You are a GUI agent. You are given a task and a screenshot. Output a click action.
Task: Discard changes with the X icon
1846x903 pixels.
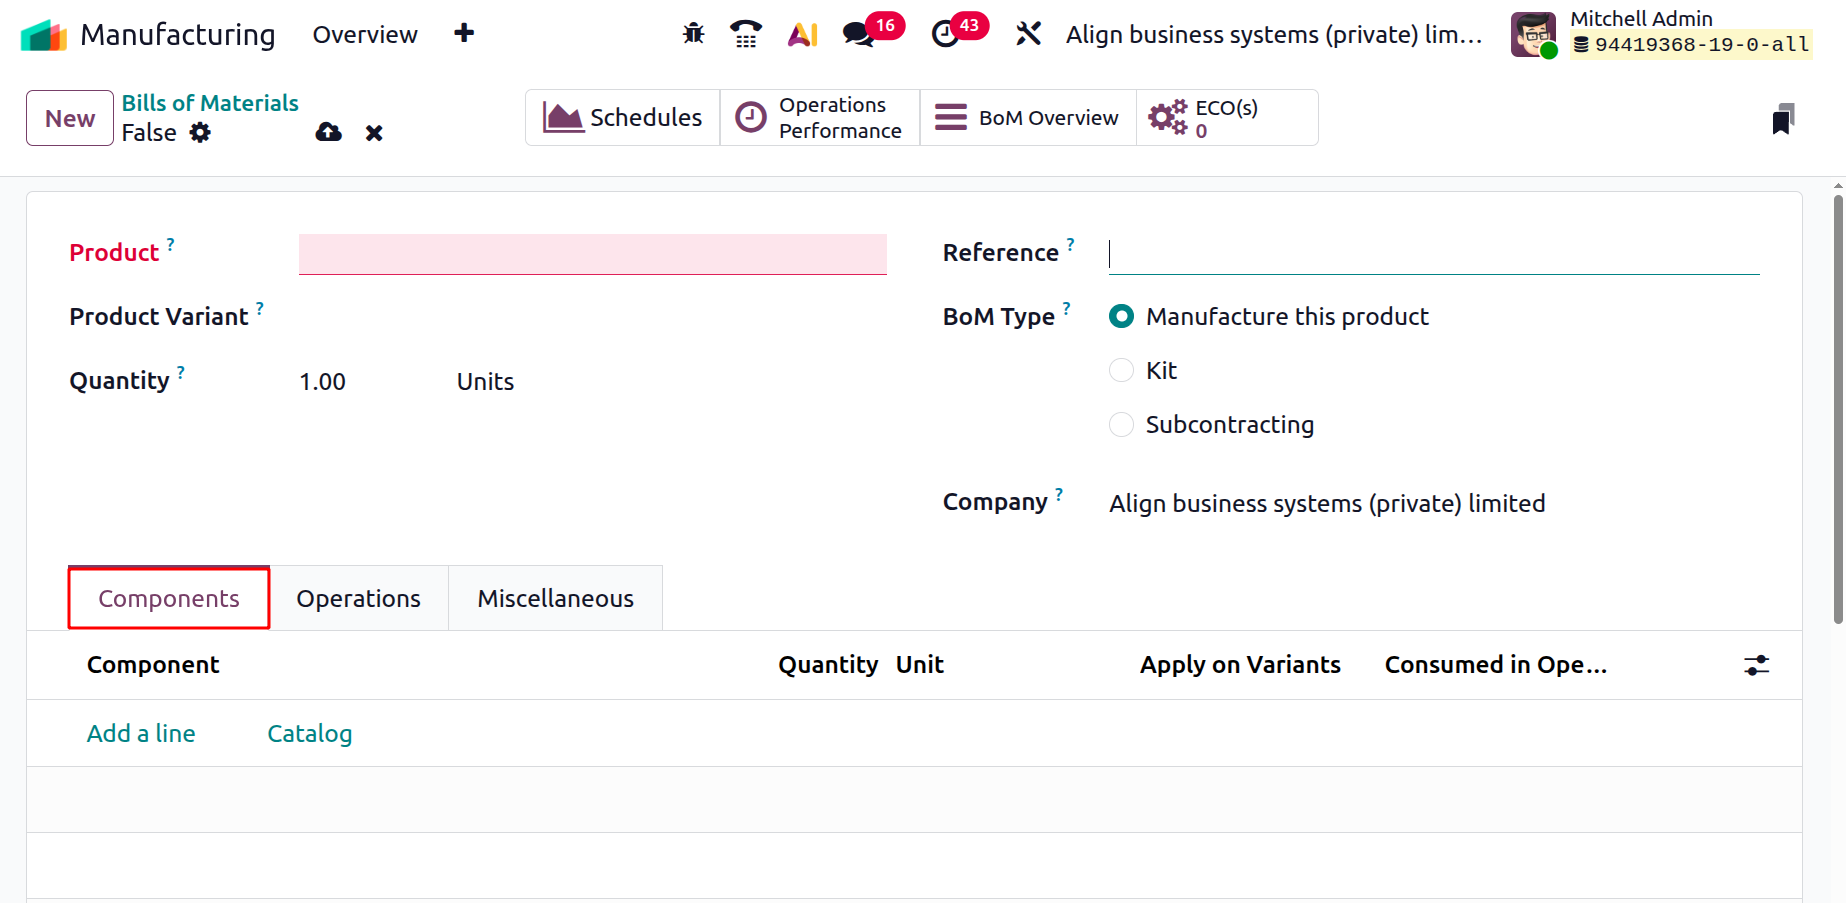pos(374,133)
